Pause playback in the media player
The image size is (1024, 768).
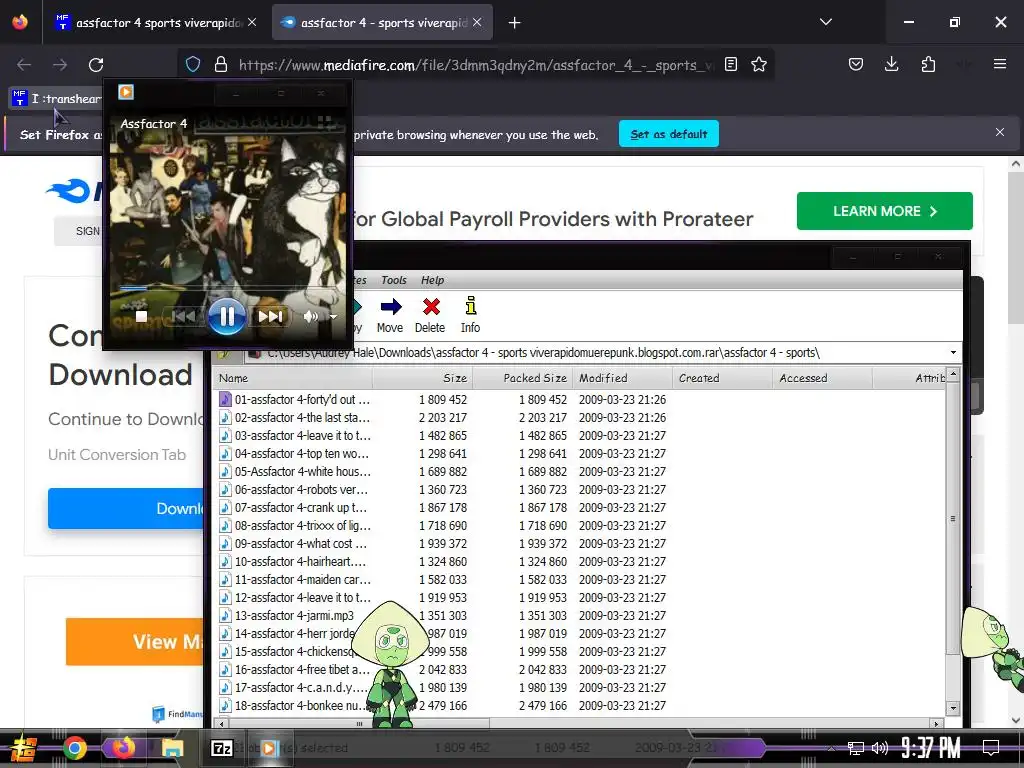[x=227, y=317]
